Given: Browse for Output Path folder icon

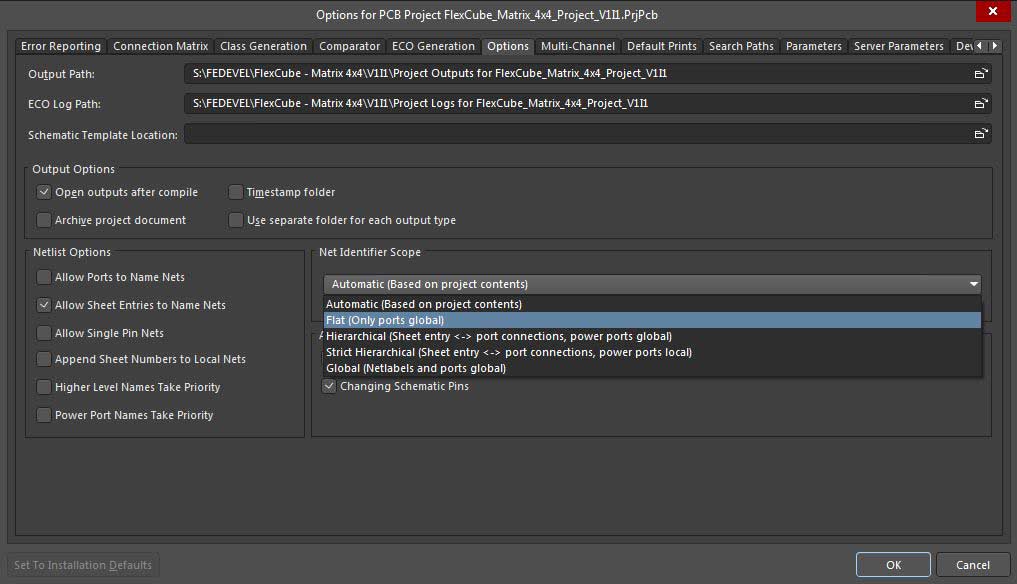Looking at the screenshot, I should click(x=981, y=74).
